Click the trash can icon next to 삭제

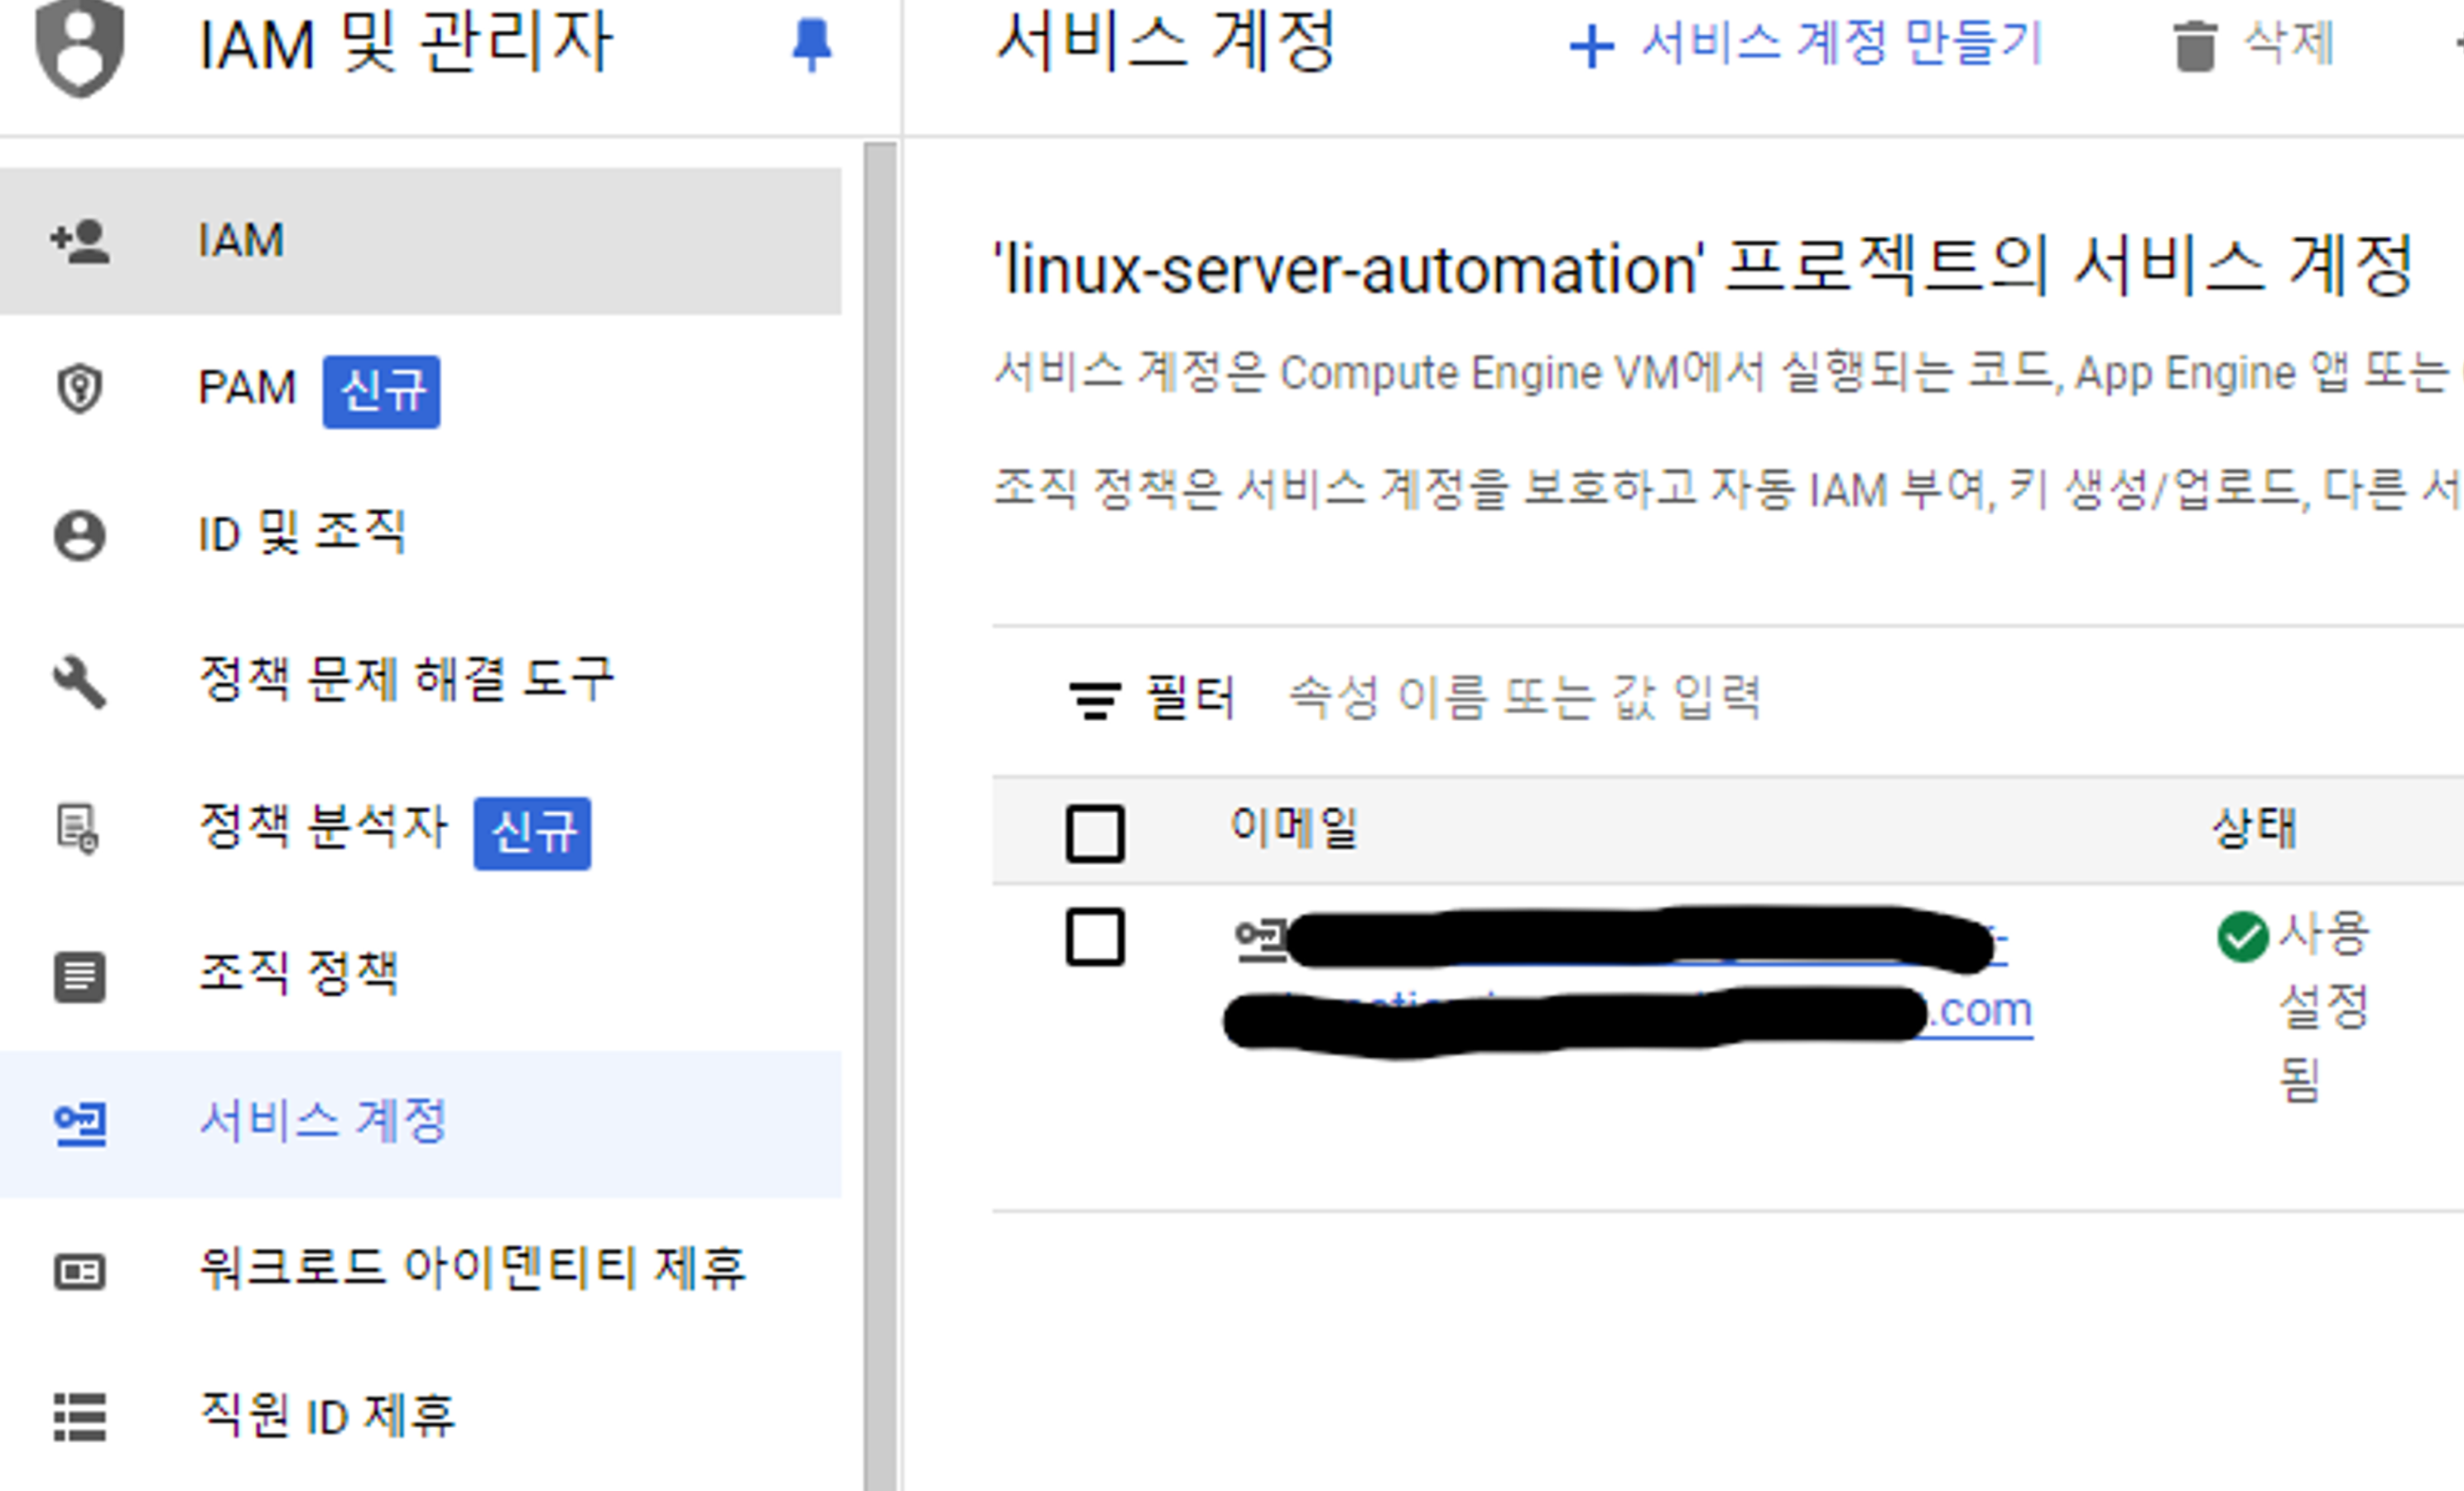click(2195, 46)
